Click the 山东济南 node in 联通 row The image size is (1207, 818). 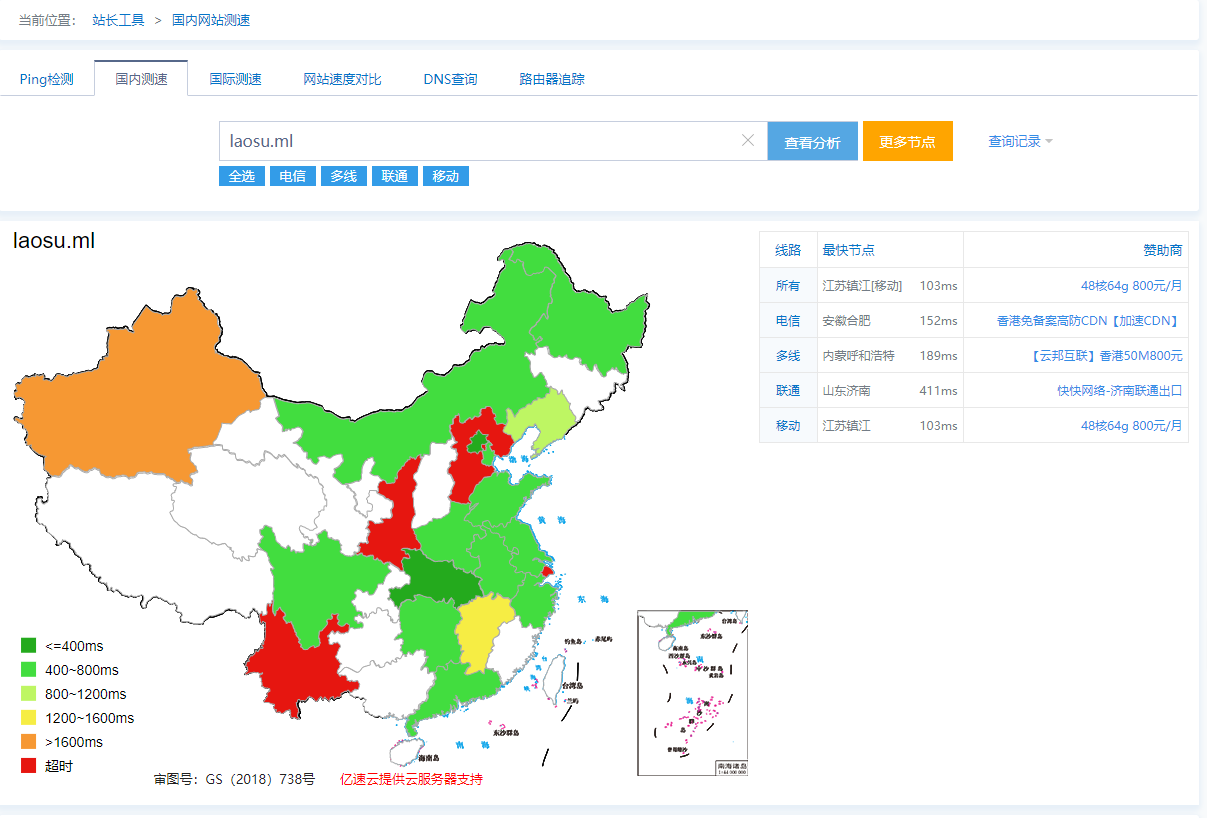(846, 391)
